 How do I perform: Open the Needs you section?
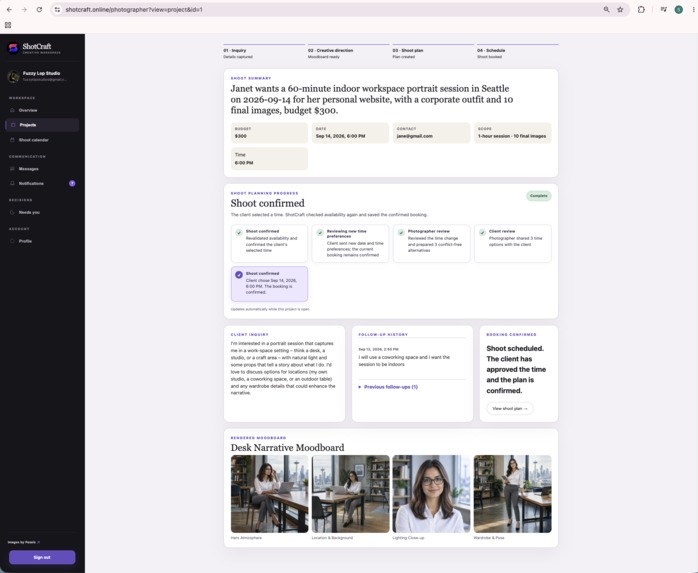click(42, 212)
